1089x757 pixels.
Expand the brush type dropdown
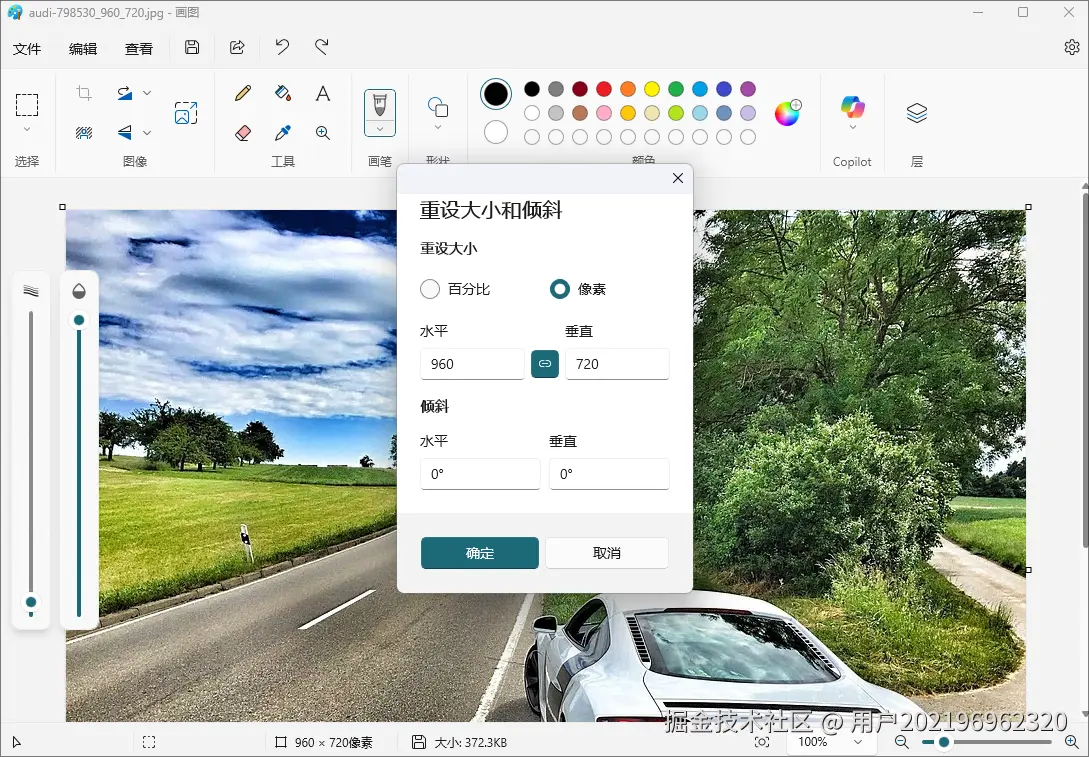pos(380,129)
